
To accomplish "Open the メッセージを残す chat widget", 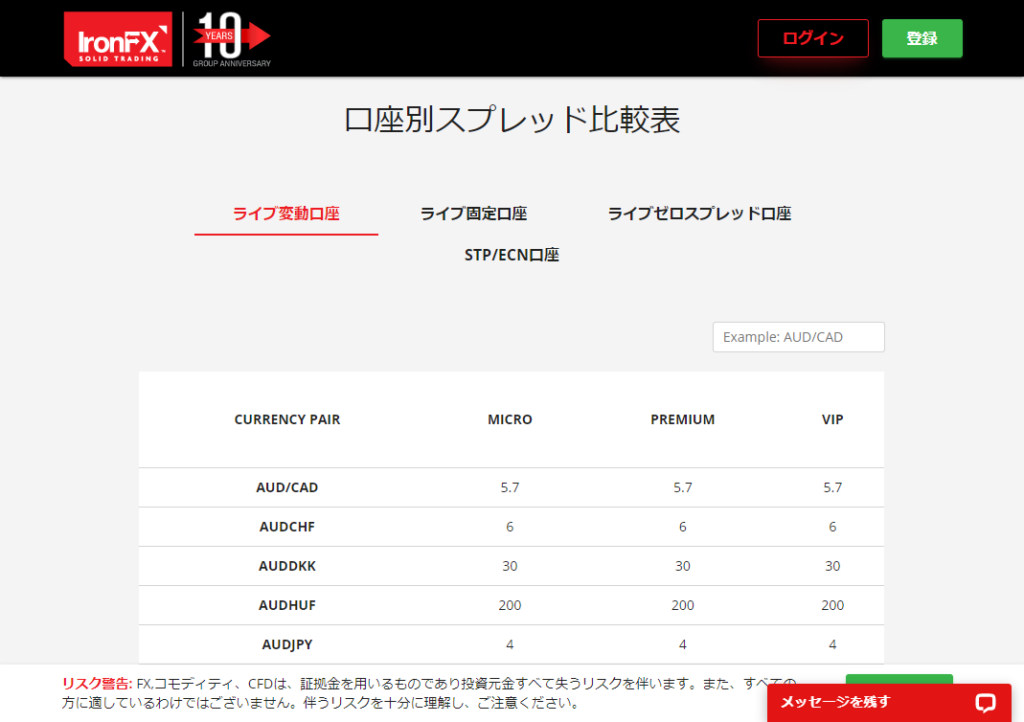I will tap(889, 702).
